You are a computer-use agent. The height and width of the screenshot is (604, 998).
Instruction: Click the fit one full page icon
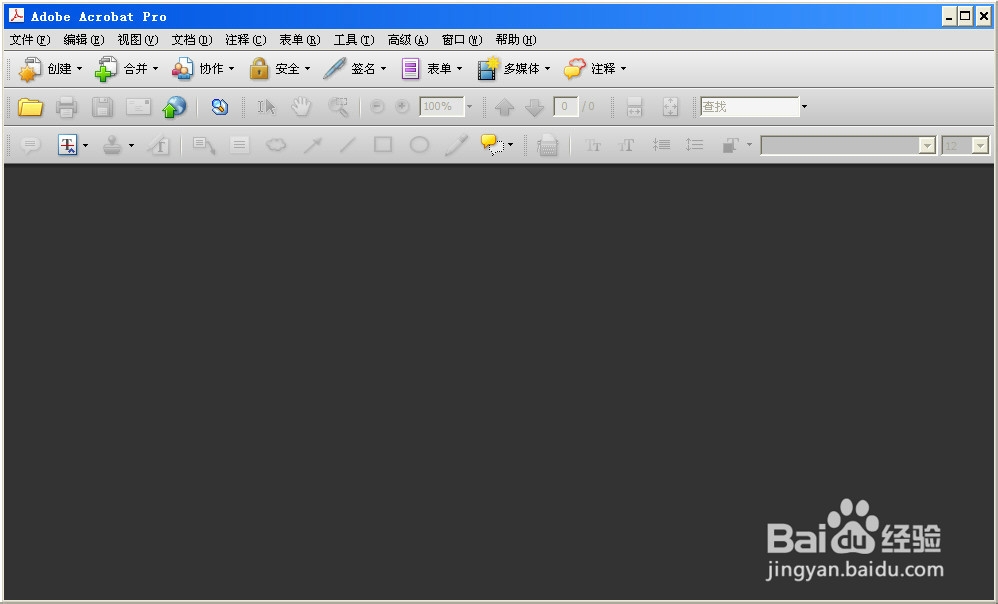tap(670, 107)
